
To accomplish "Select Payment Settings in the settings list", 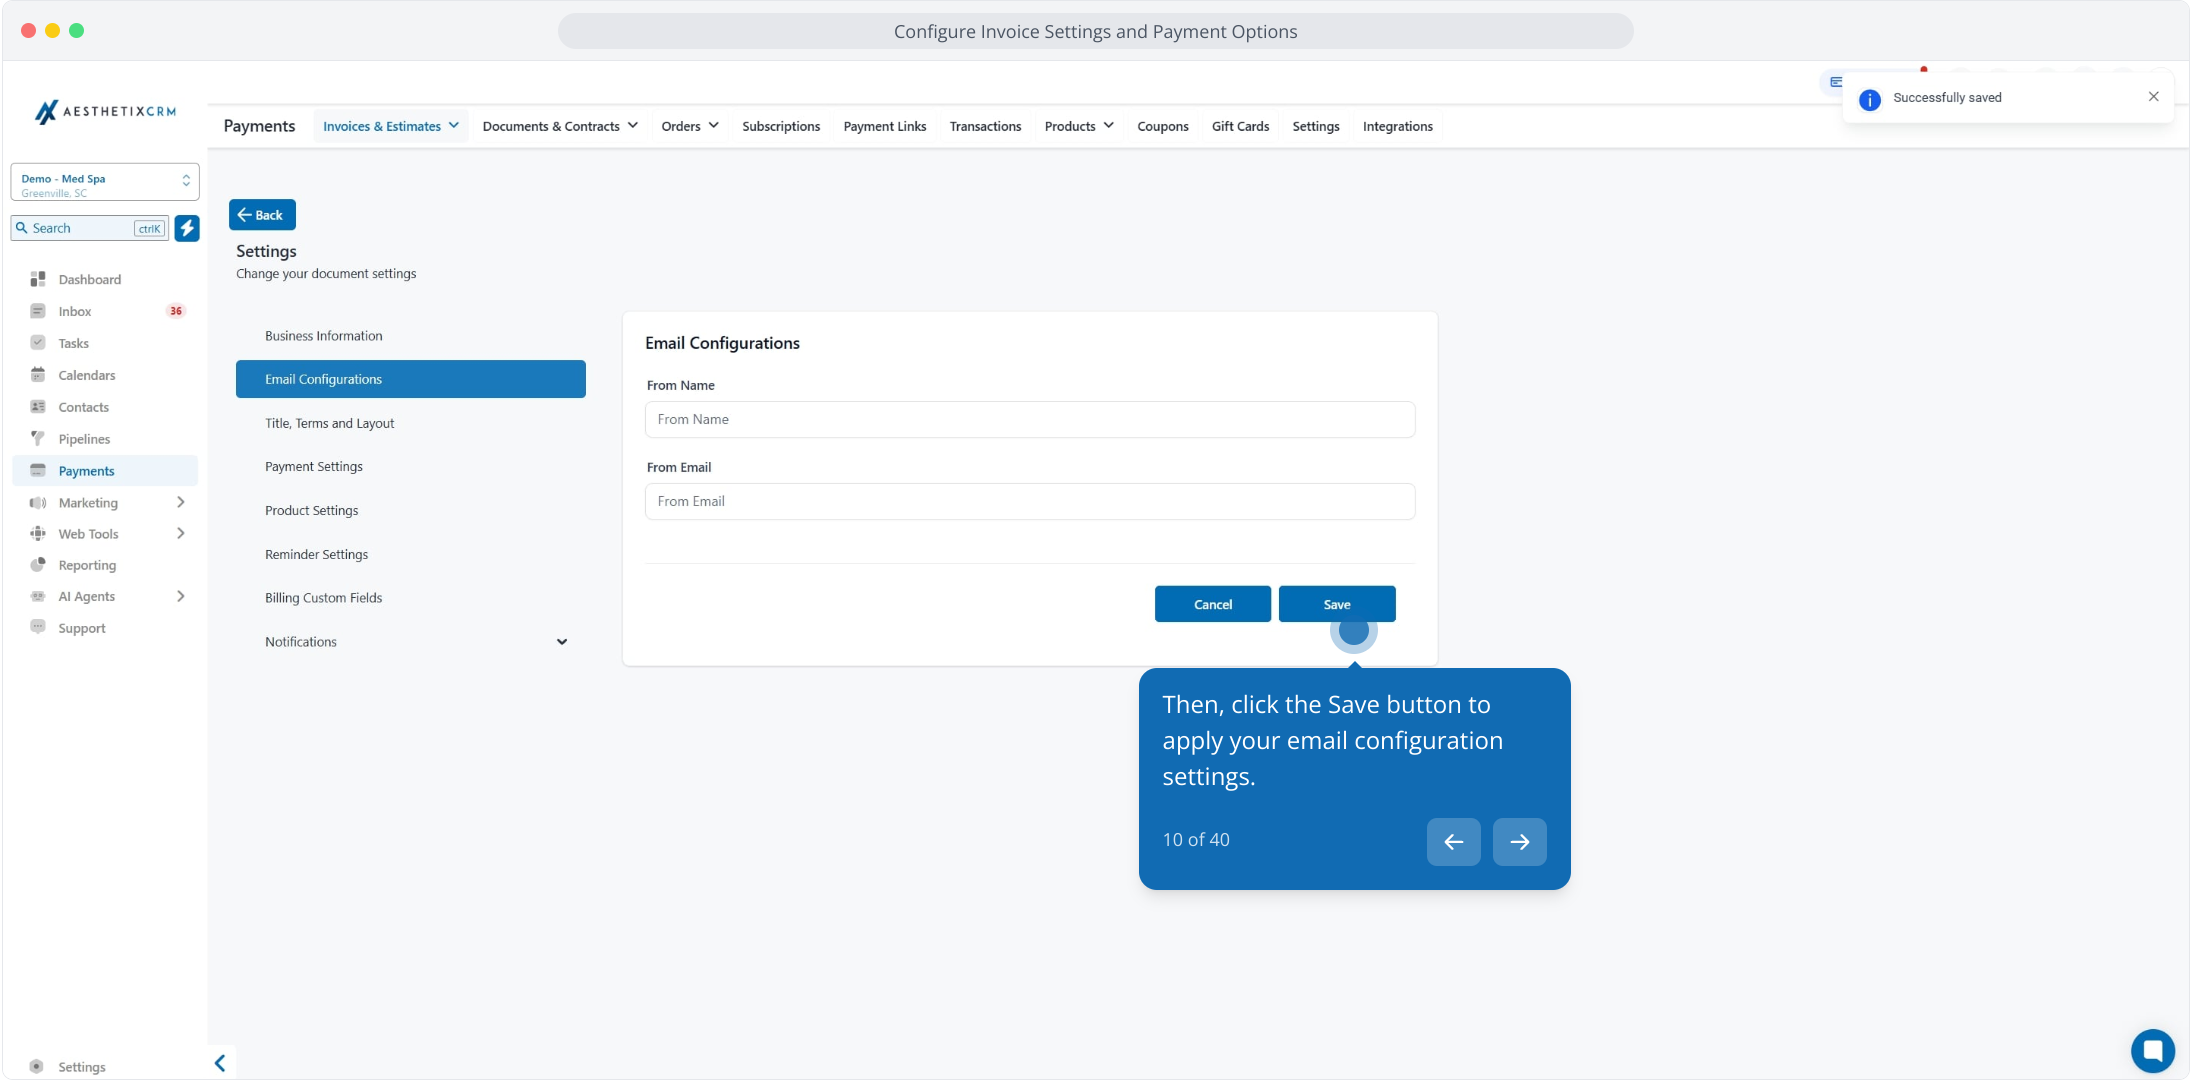I will [314, 467].
